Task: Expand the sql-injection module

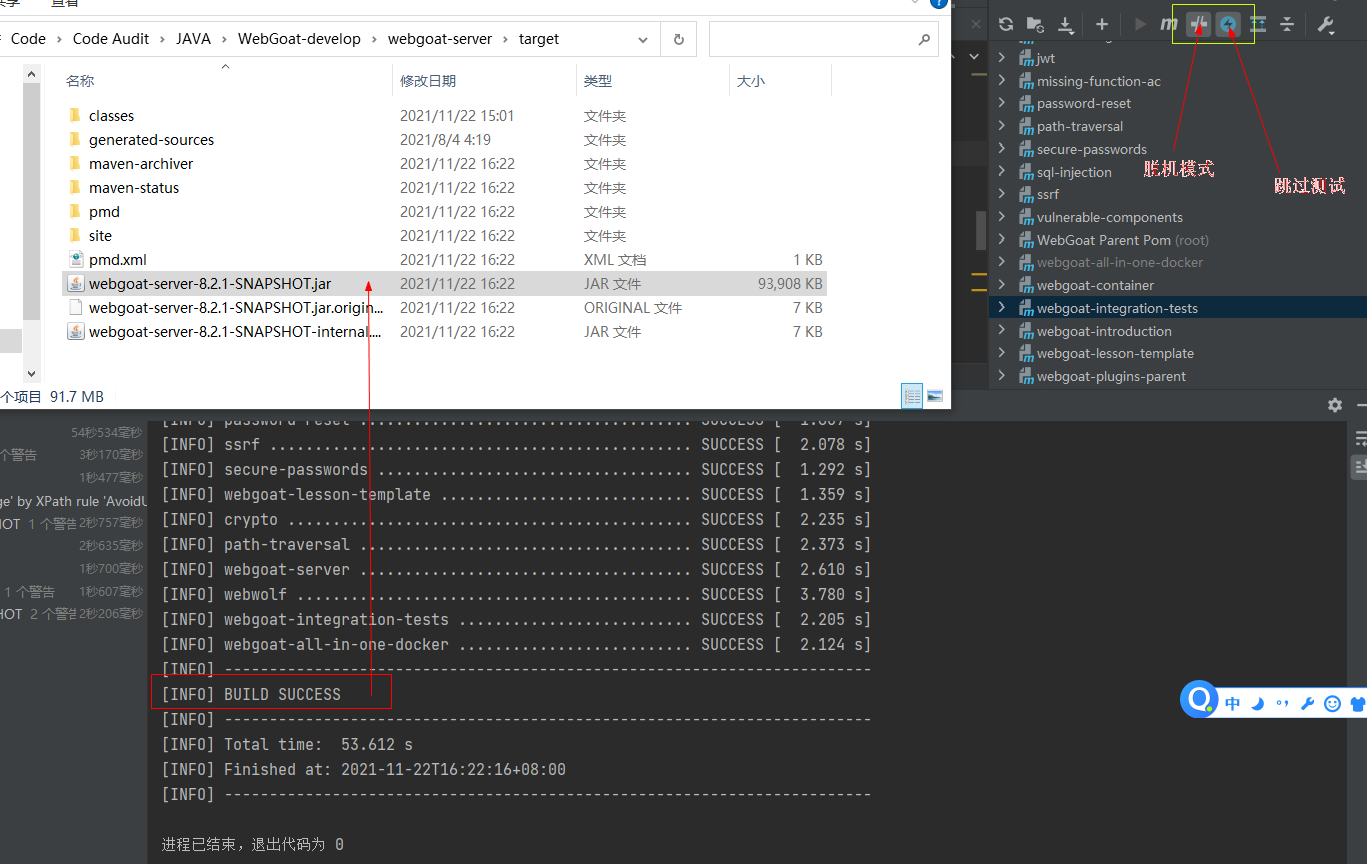Action: click(x=1001, y=172)
